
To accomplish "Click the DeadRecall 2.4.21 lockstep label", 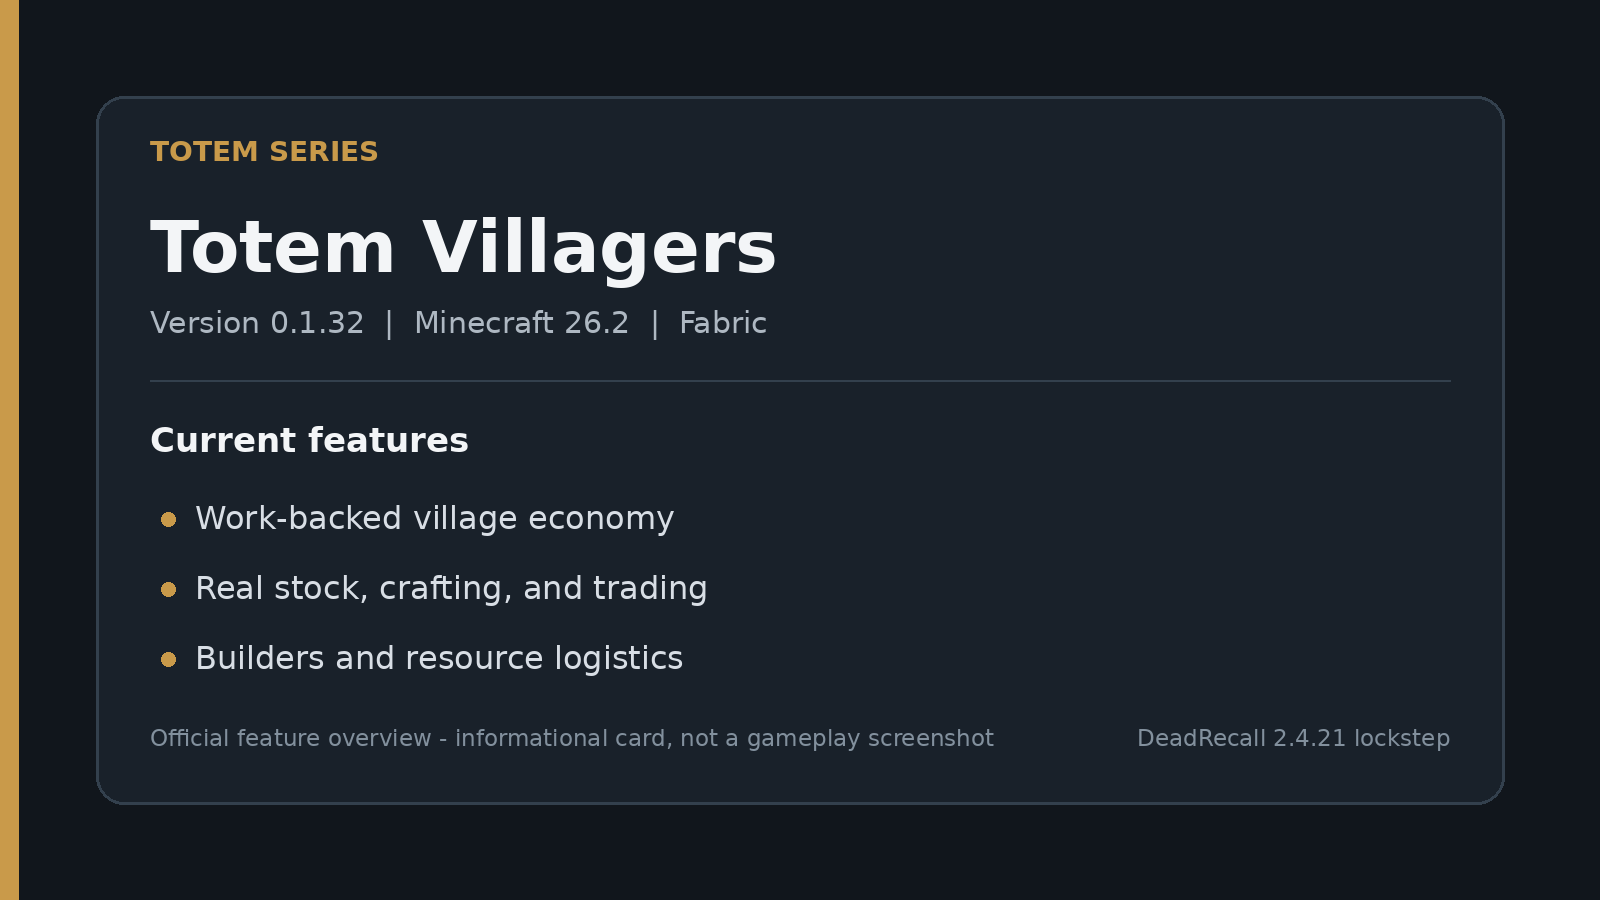I will tap(1293, 739).
